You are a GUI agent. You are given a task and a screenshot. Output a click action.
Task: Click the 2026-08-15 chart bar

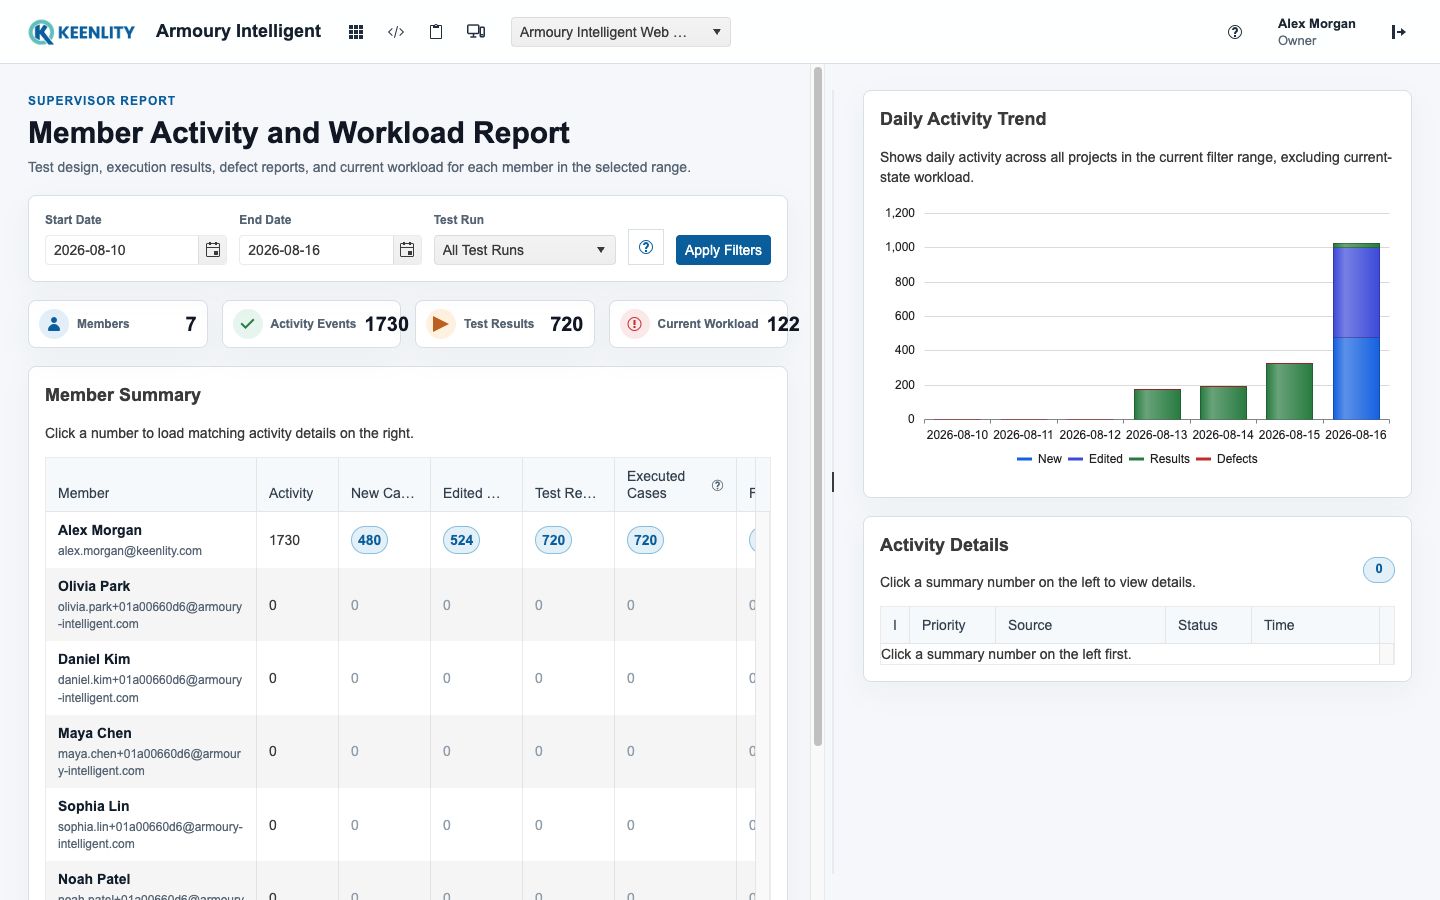tap(1289, 391)
